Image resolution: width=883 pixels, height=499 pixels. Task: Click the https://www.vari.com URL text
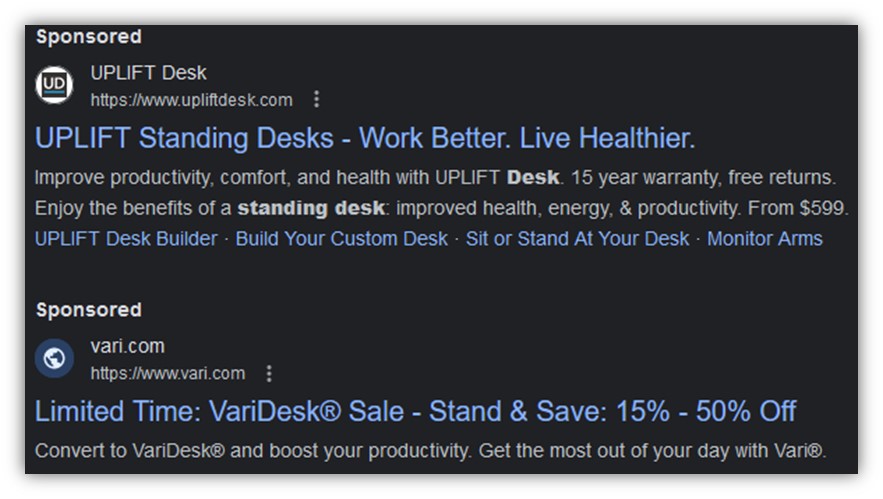(167, 374)
